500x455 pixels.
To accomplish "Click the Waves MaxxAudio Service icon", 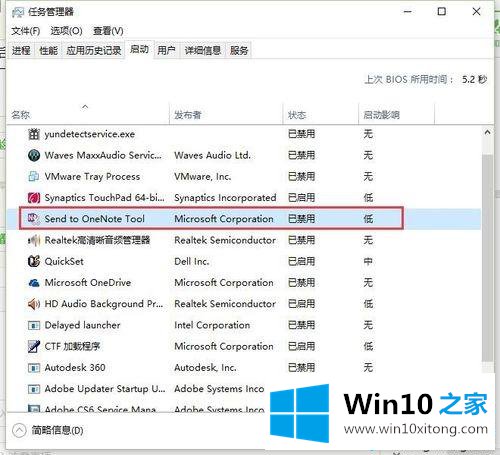I will pos(34,155).
